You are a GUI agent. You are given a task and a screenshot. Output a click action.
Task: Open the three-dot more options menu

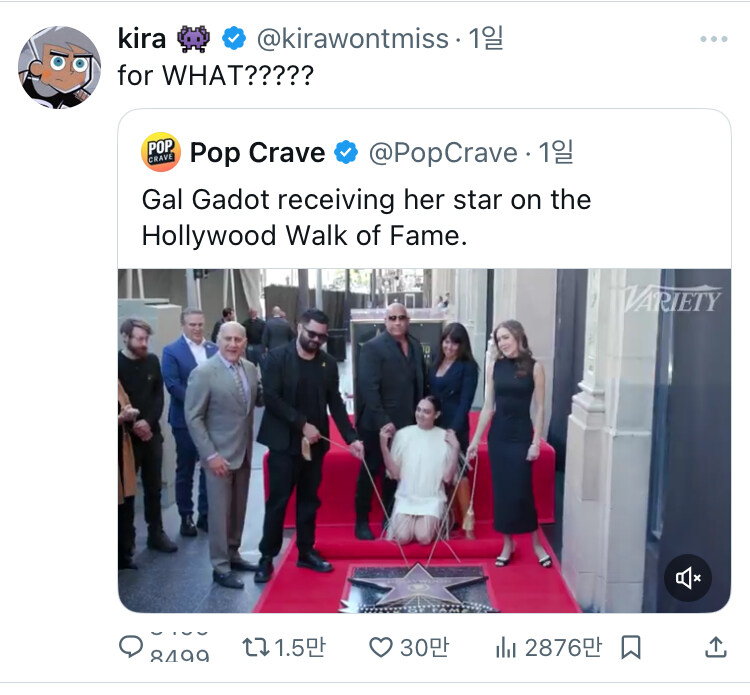click(x=713, y=39)
